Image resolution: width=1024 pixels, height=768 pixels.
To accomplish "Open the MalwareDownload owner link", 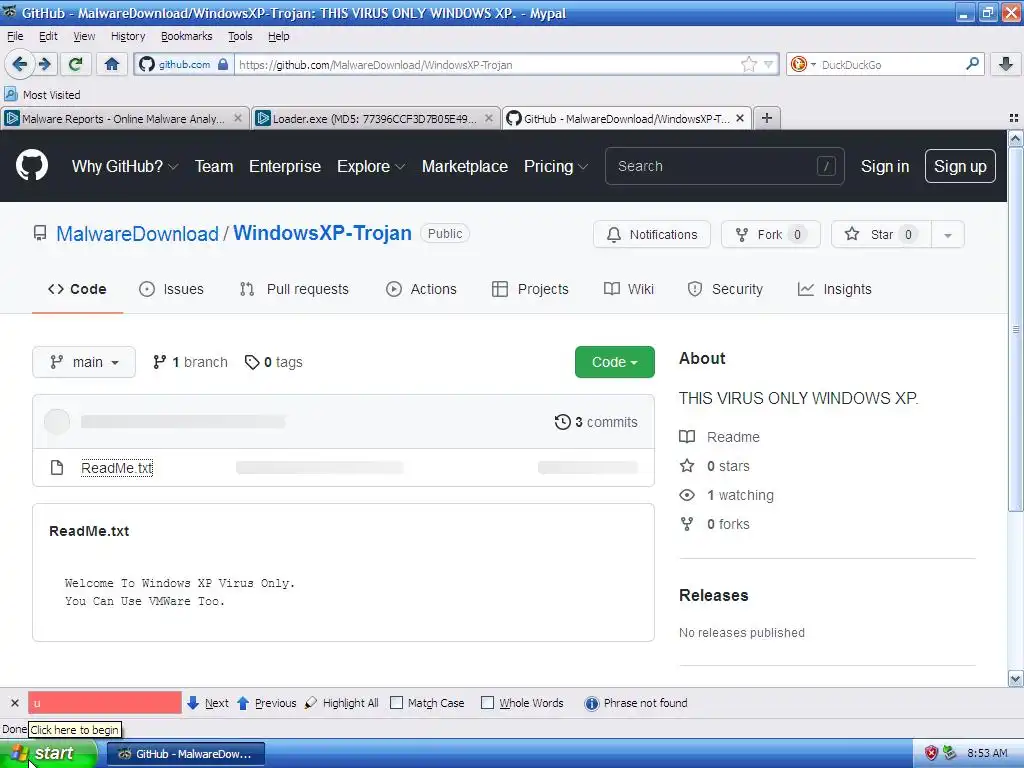I will [x=137, y=234].
